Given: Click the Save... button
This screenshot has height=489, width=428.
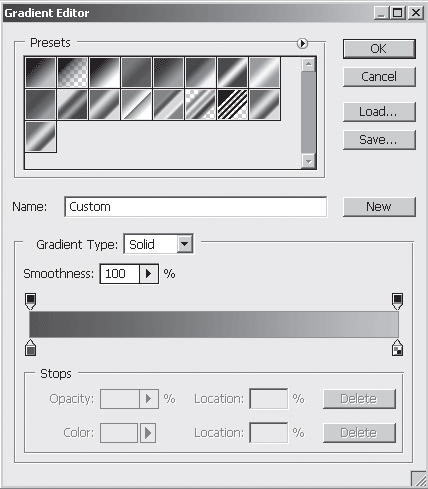Looking at the screenshot, I should click(379, 140).
